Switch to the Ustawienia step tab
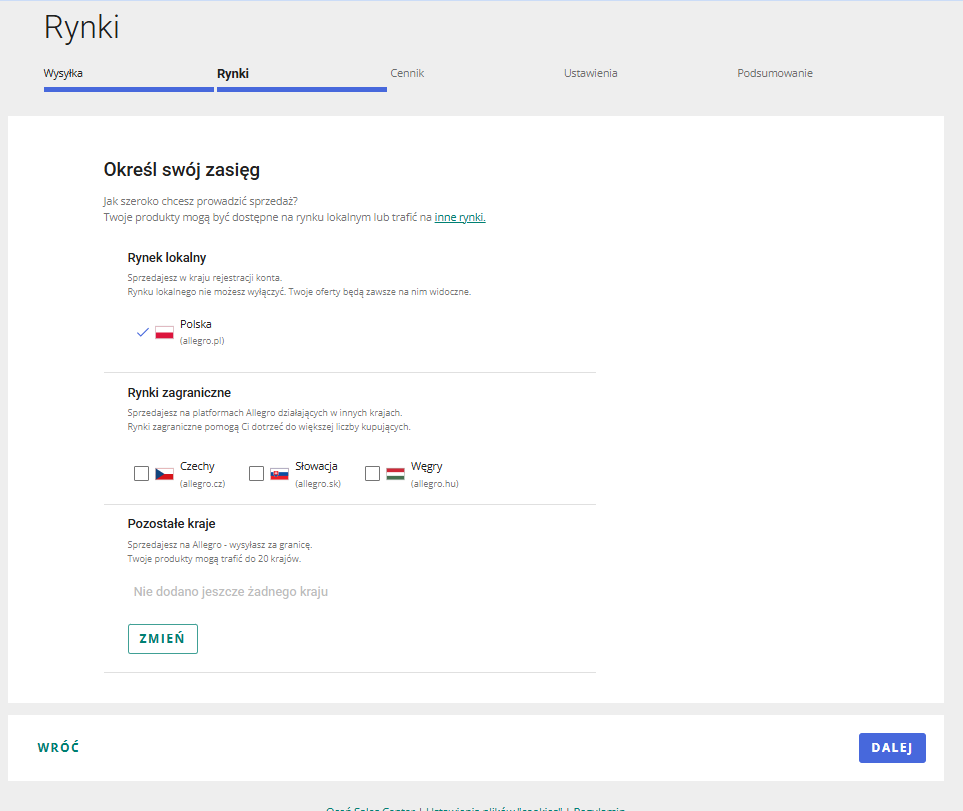Viewport: 963px width, 811px height. [x=590, y=73]
